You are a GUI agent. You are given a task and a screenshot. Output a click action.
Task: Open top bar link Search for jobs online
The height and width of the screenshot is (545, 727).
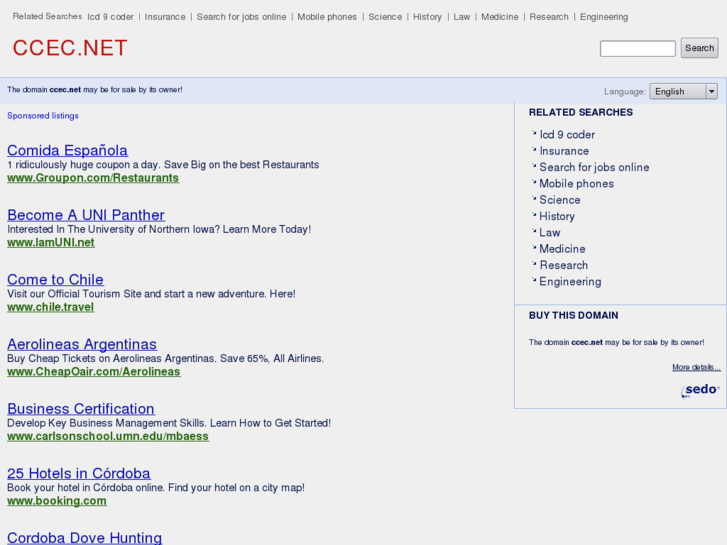pyautogui.click(x=242, y=17)
